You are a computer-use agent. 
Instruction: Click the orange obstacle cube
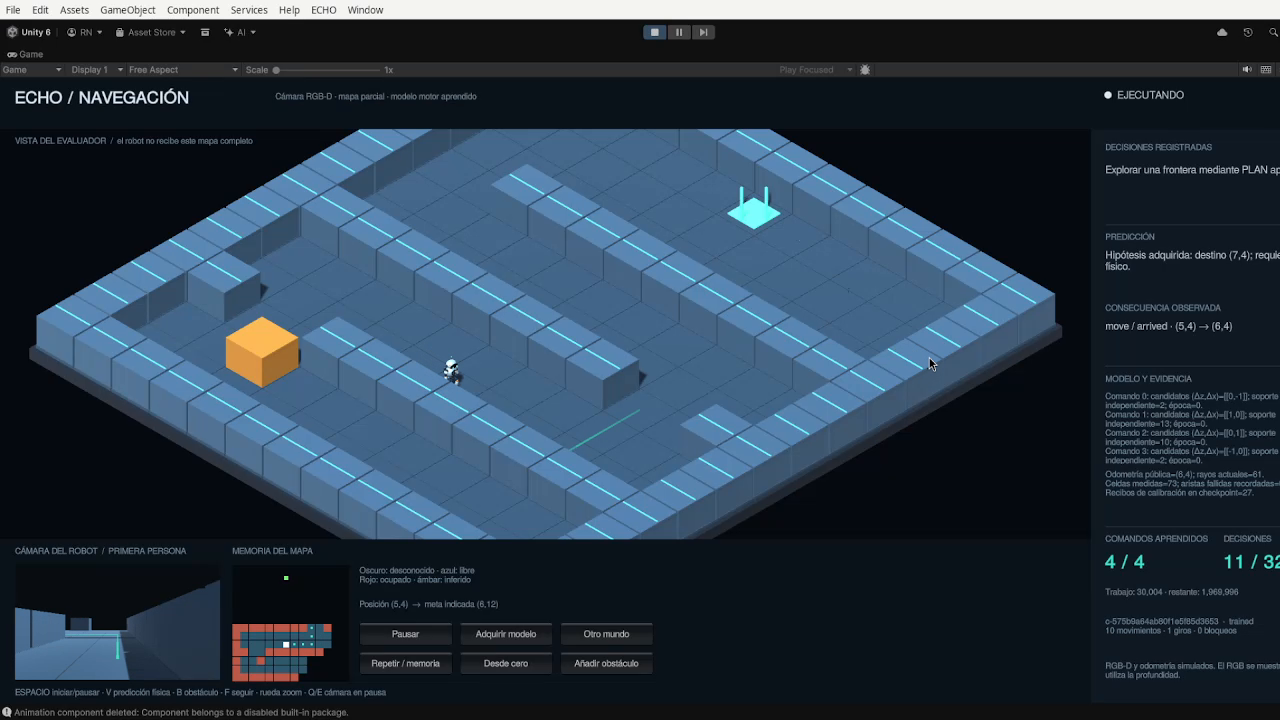262,351
